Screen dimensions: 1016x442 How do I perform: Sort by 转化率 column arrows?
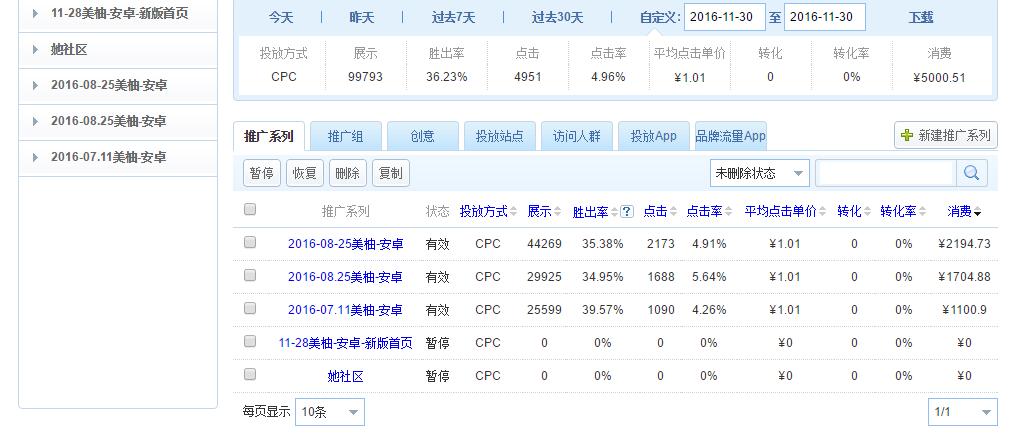(x=922, y=212)
